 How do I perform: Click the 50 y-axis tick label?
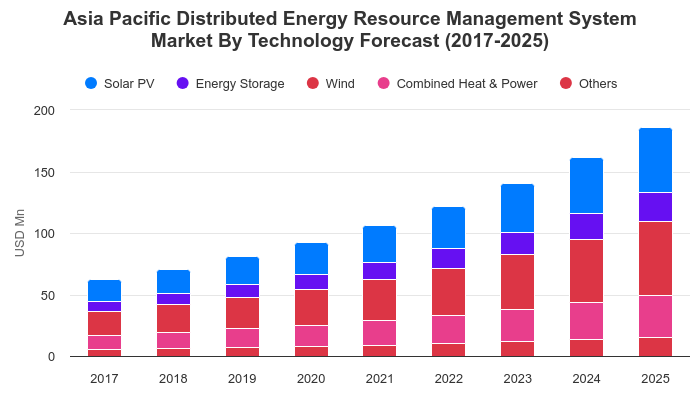pyautogui.click(x=48, y=296)
